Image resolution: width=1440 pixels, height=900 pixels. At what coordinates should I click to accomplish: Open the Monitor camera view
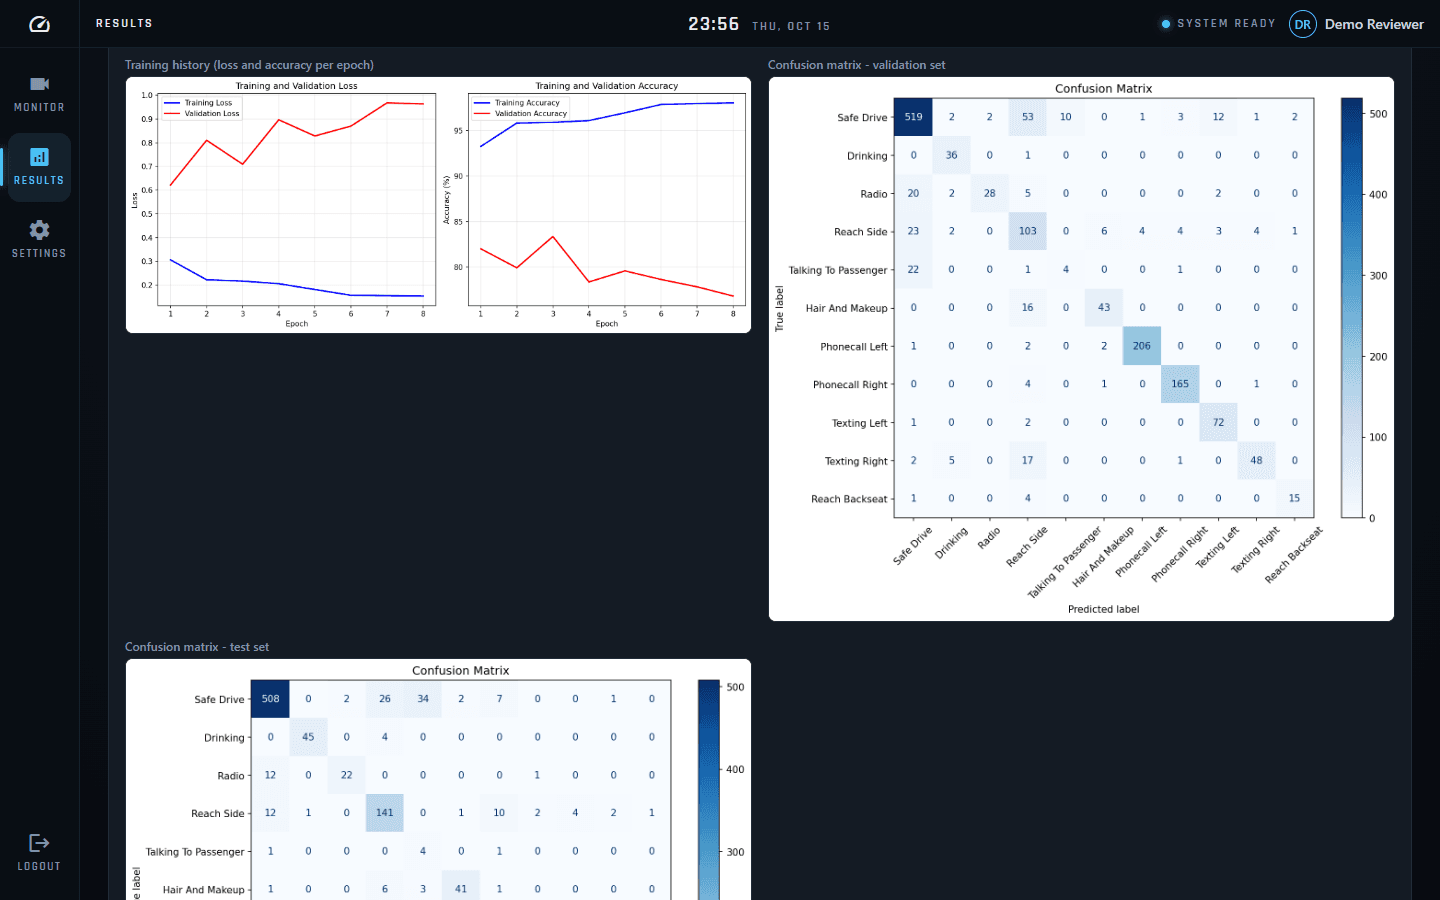coord(39,93)
